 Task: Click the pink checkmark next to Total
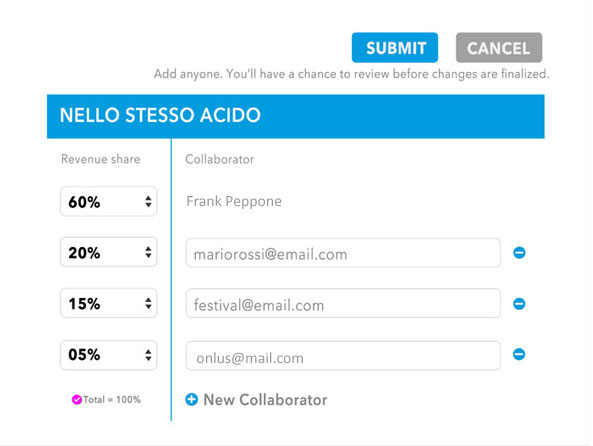click(77, 399)
